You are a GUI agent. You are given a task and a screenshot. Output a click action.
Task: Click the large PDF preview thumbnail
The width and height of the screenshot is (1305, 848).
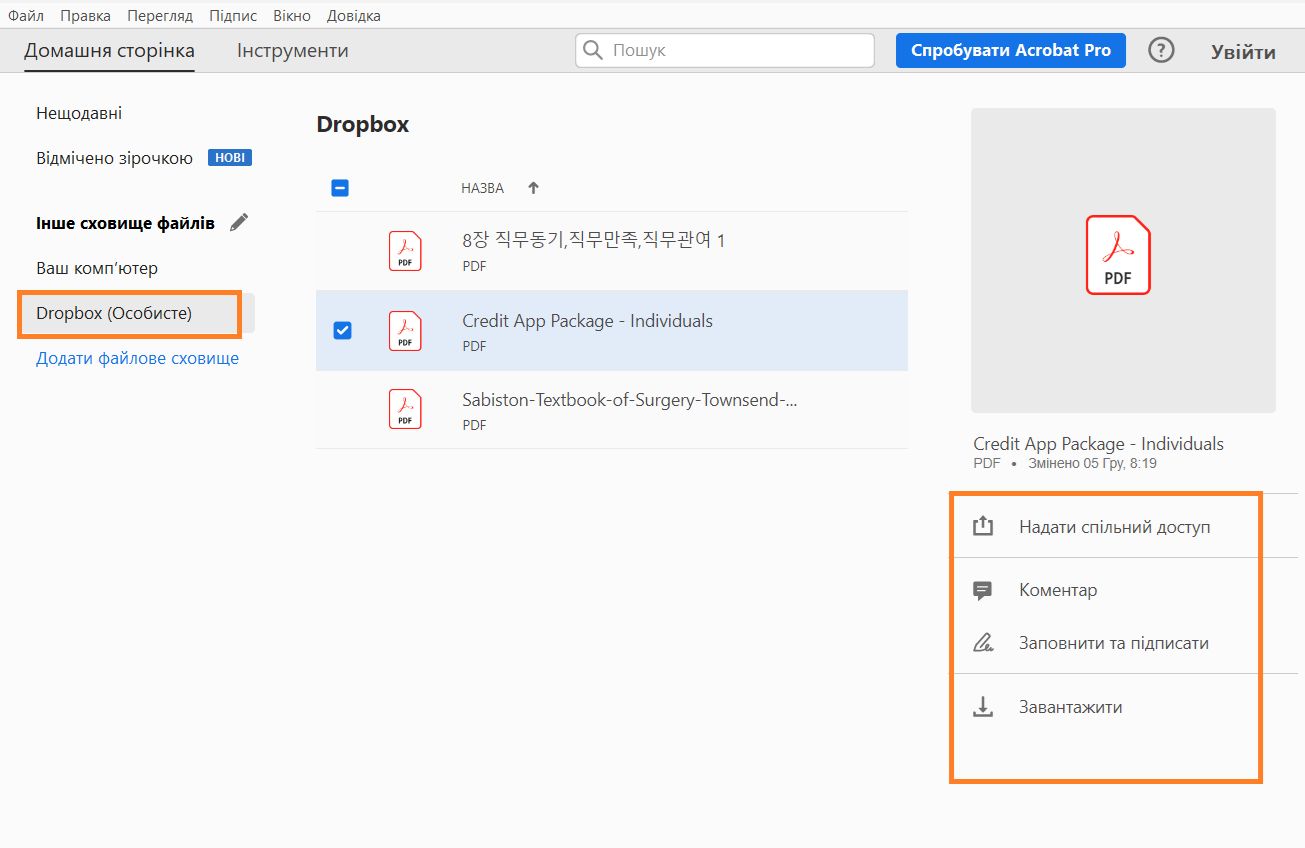[1122, 260]
